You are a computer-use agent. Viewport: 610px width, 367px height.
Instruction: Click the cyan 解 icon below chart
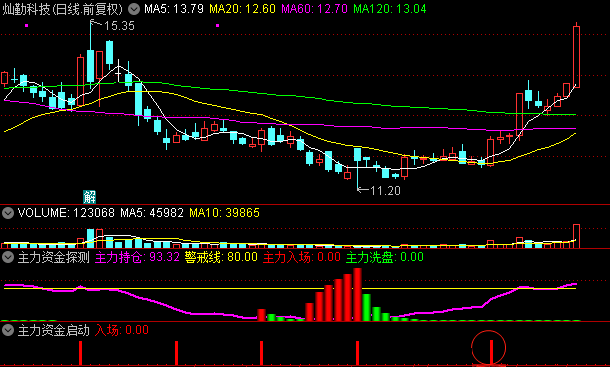(89, 197)
